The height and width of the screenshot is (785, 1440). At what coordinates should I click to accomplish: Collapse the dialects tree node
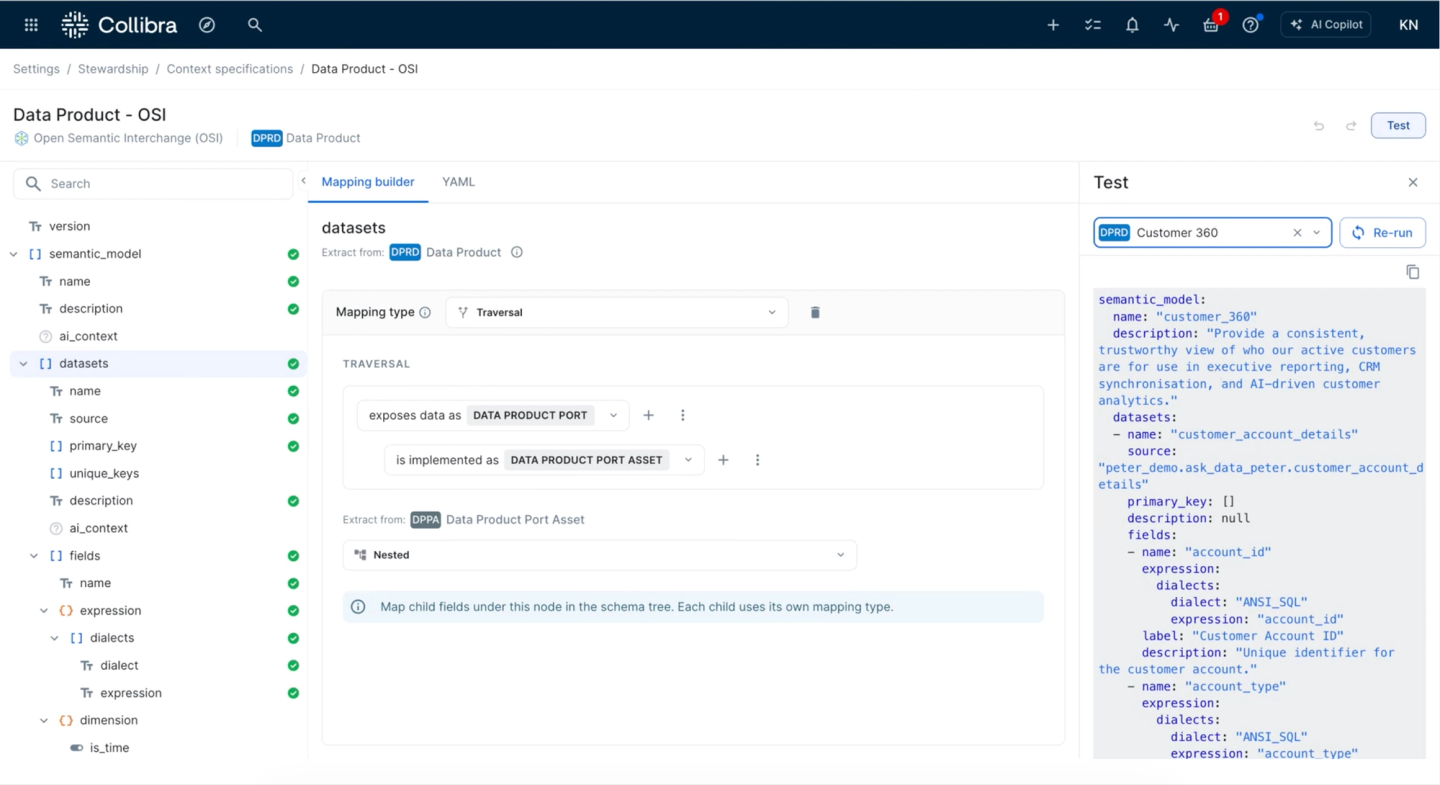(x=55, y=638)
